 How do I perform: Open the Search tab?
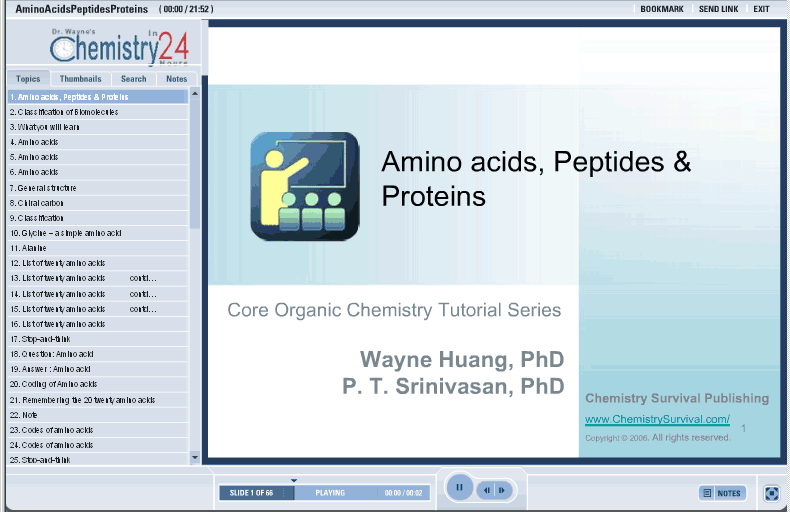pos(133,79)
